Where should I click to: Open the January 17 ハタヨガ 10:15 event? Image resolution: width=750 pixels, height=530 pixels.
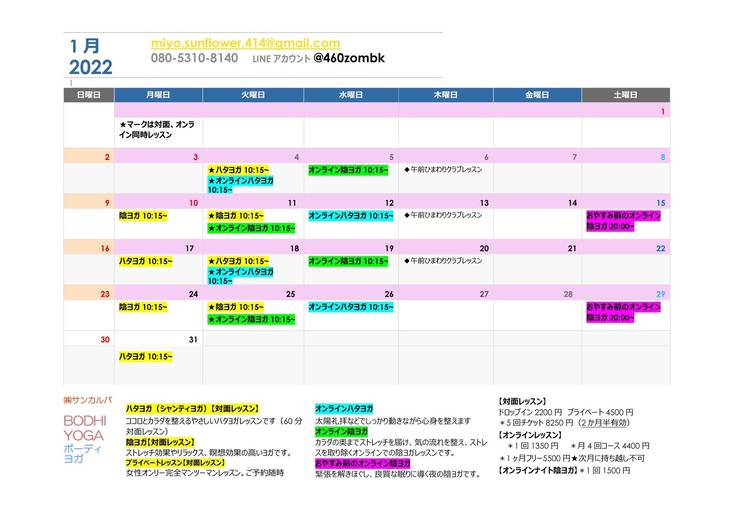tap(146, 262)
